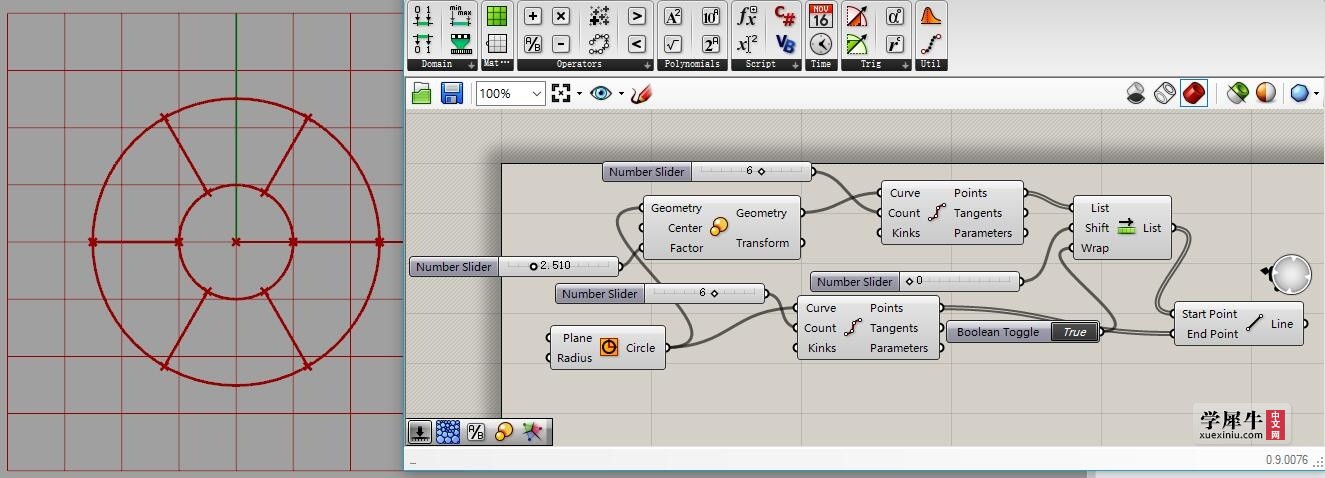The width and height of the screenshot is (1325, 478).
Task: Click the bottom toolbar Scale sphere icon
Action: tap(504, 432)
